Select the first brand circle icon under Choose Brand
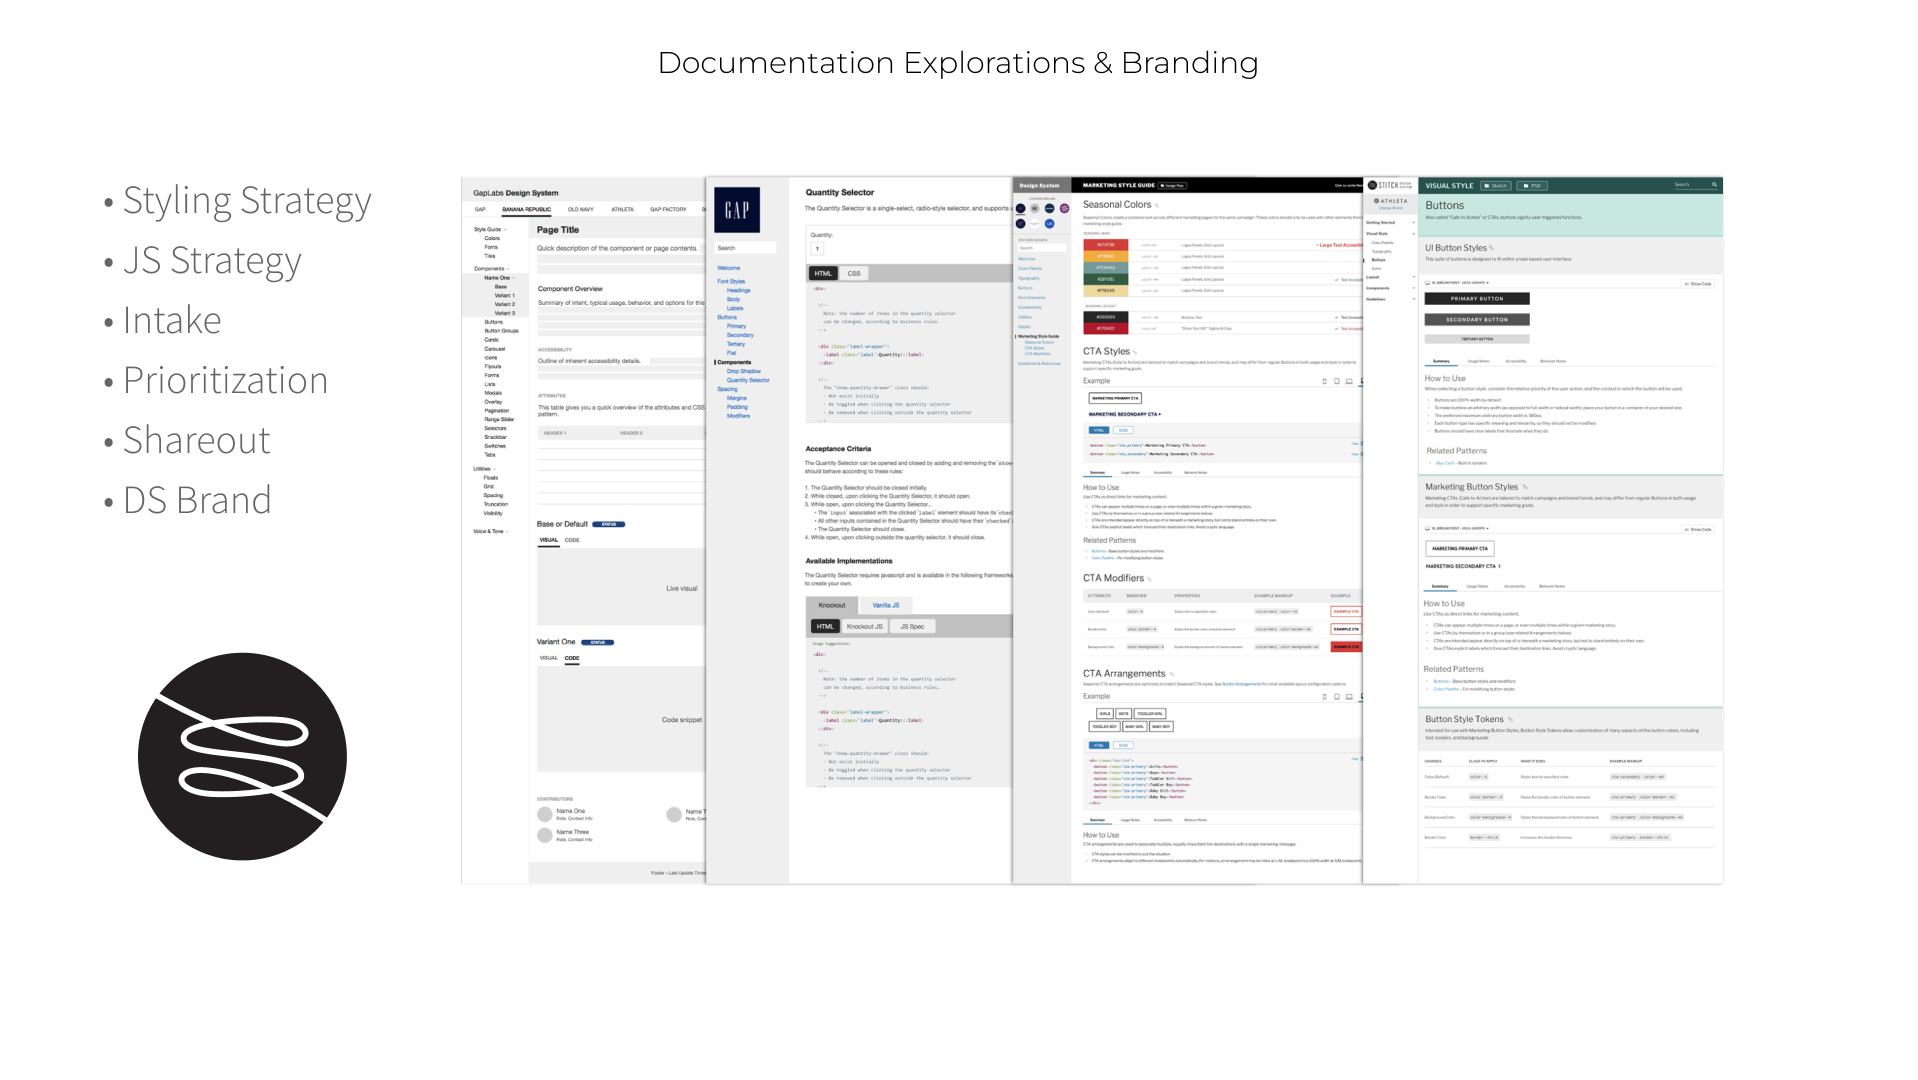Image resolution: width=1918 pixels, height=1080 pixels. 1021,209
